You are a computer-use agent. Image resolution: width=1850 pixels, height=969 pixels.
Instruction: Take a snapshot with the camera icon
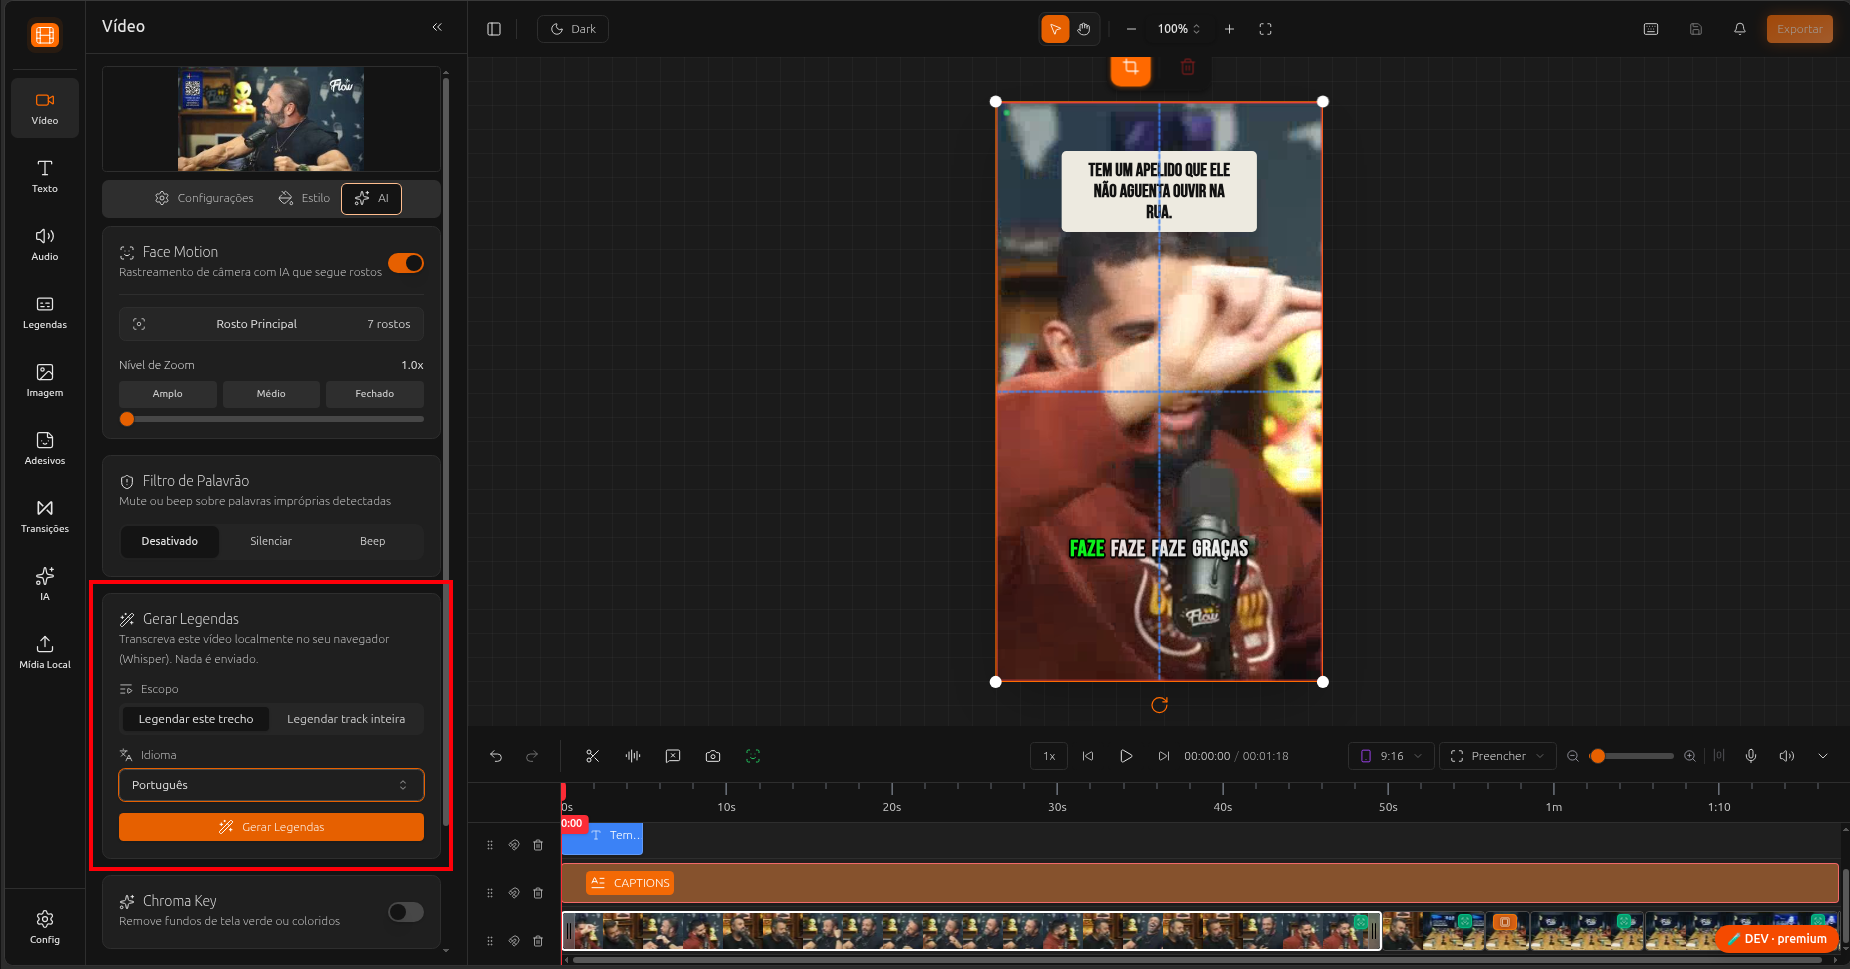[713, 756]
